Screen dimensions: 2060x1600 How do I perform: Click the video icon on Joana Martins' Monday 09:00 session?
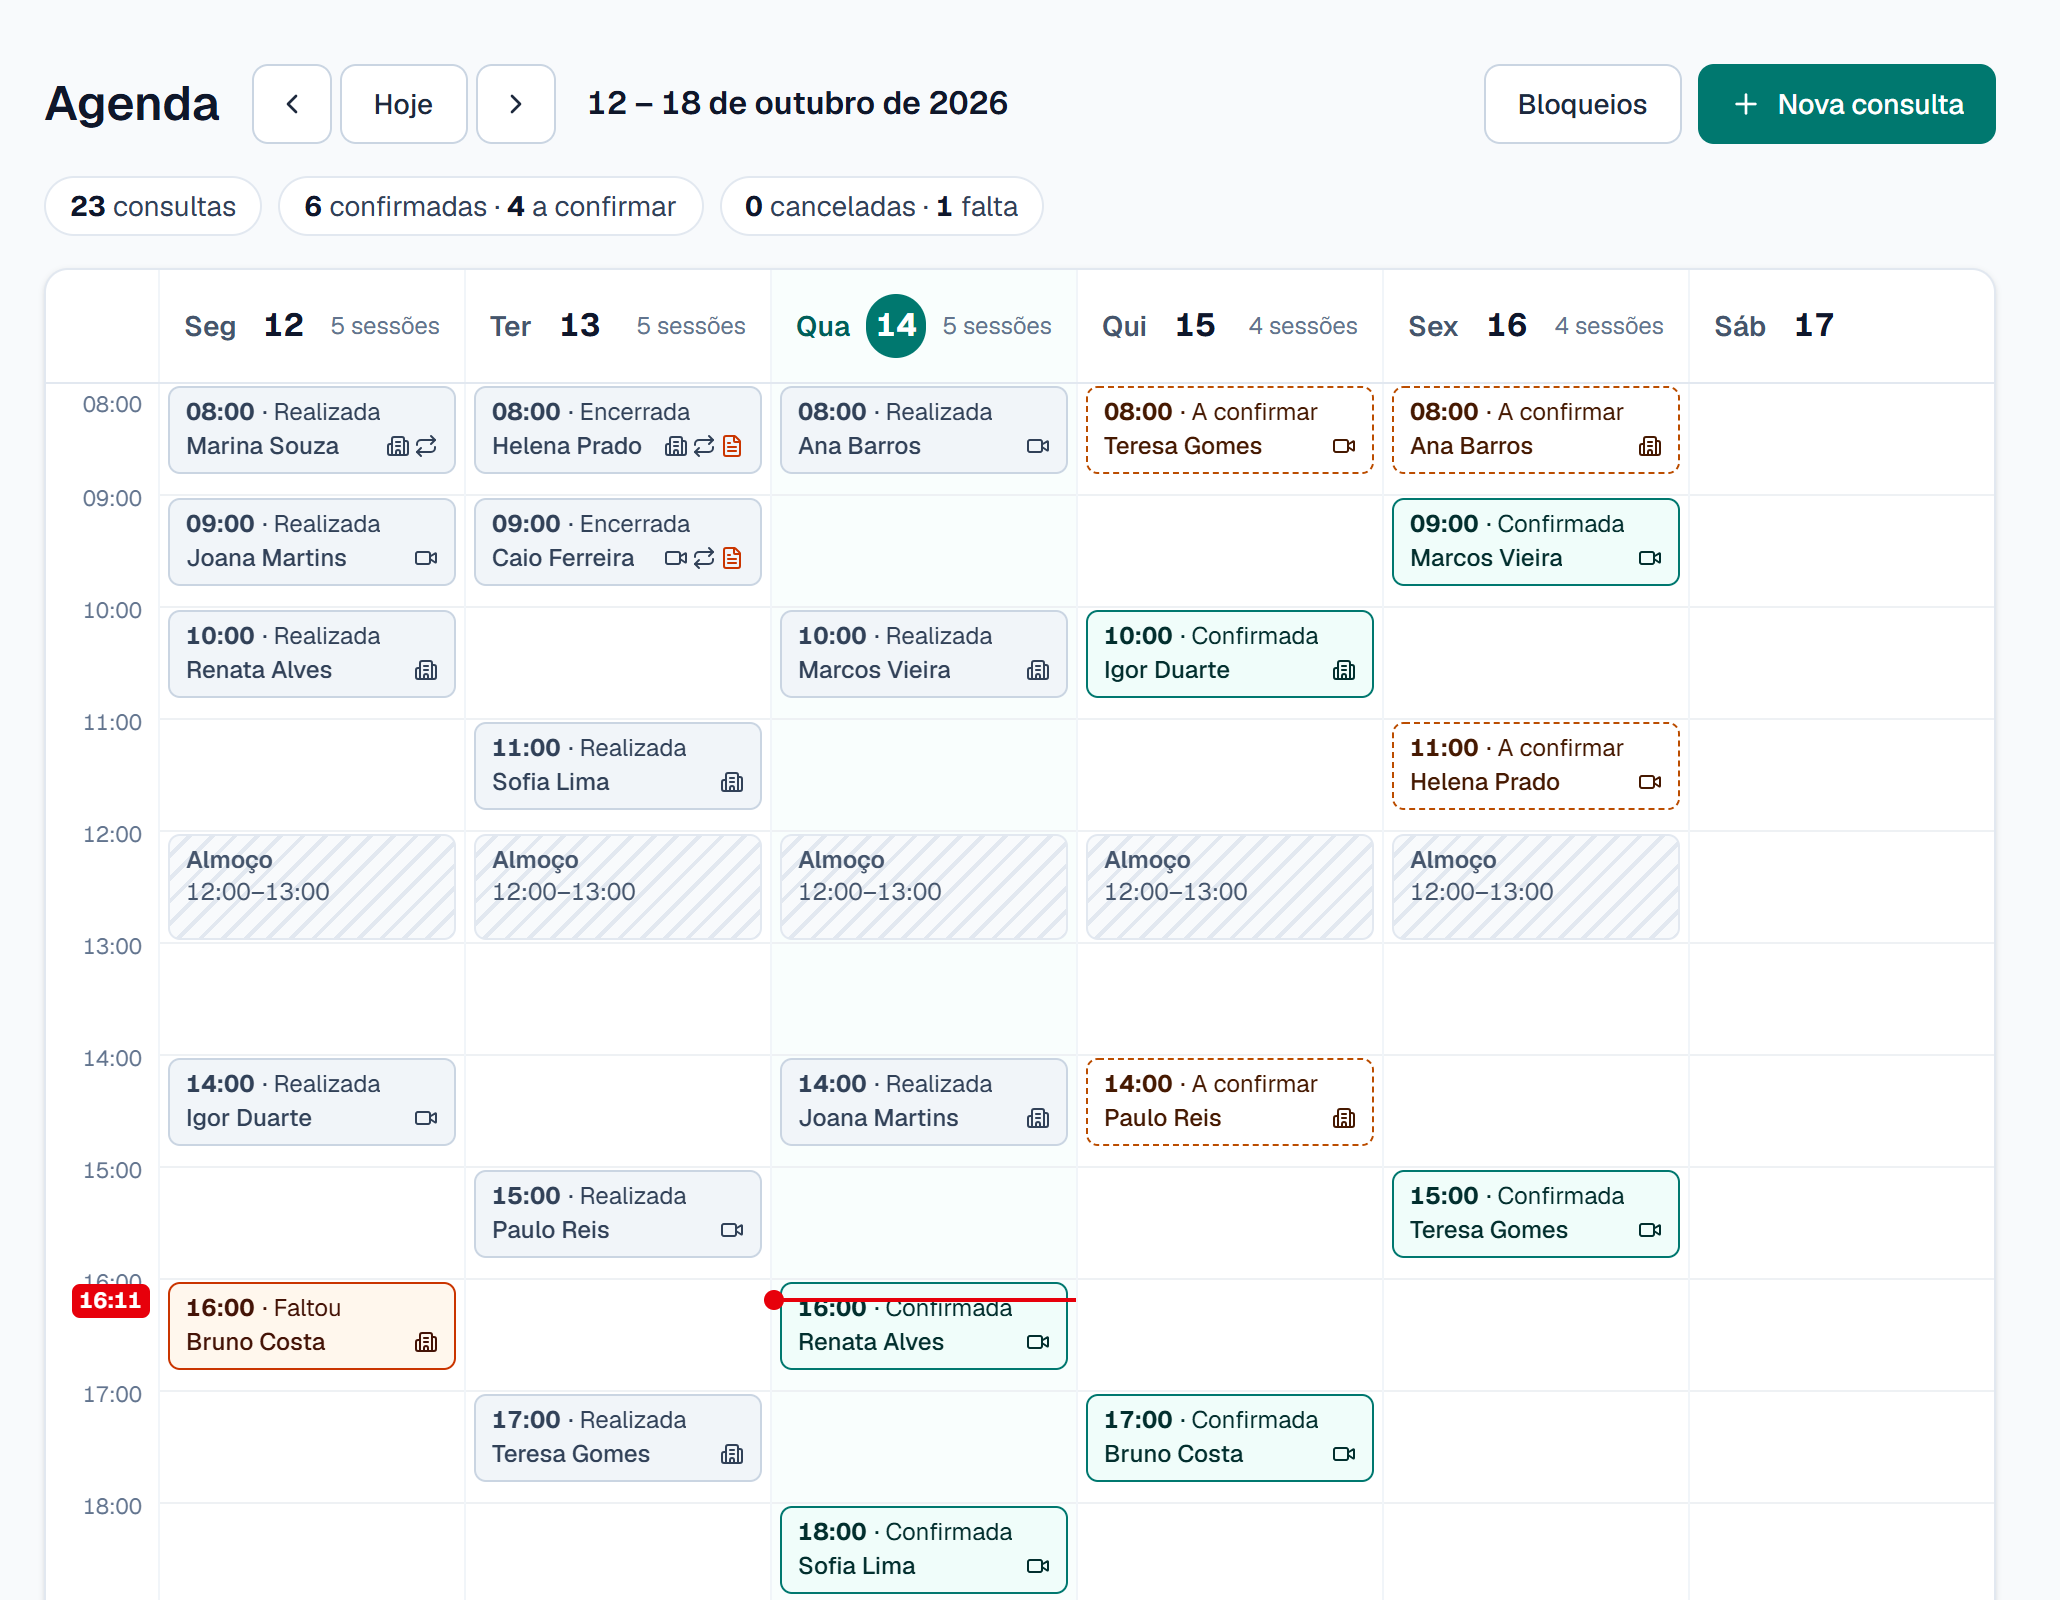(427, 558)
